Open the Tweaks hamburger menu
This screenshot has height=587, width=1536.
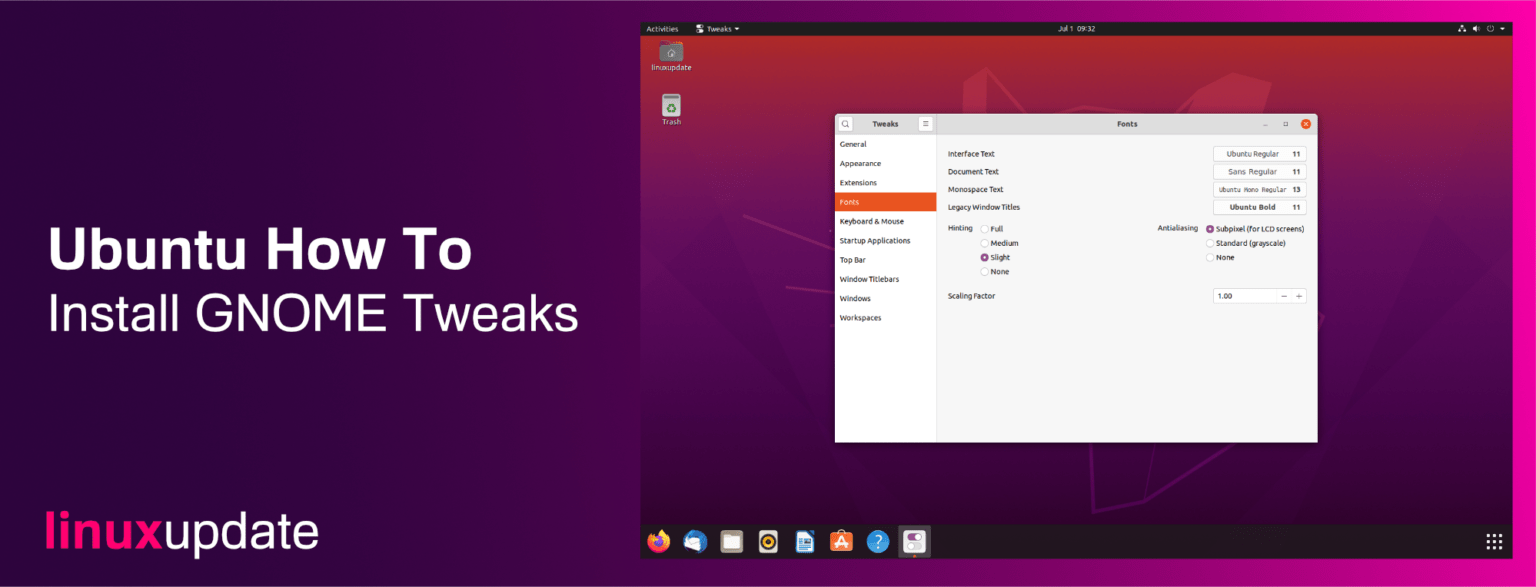pyautogui.click(x=926, y=124)
